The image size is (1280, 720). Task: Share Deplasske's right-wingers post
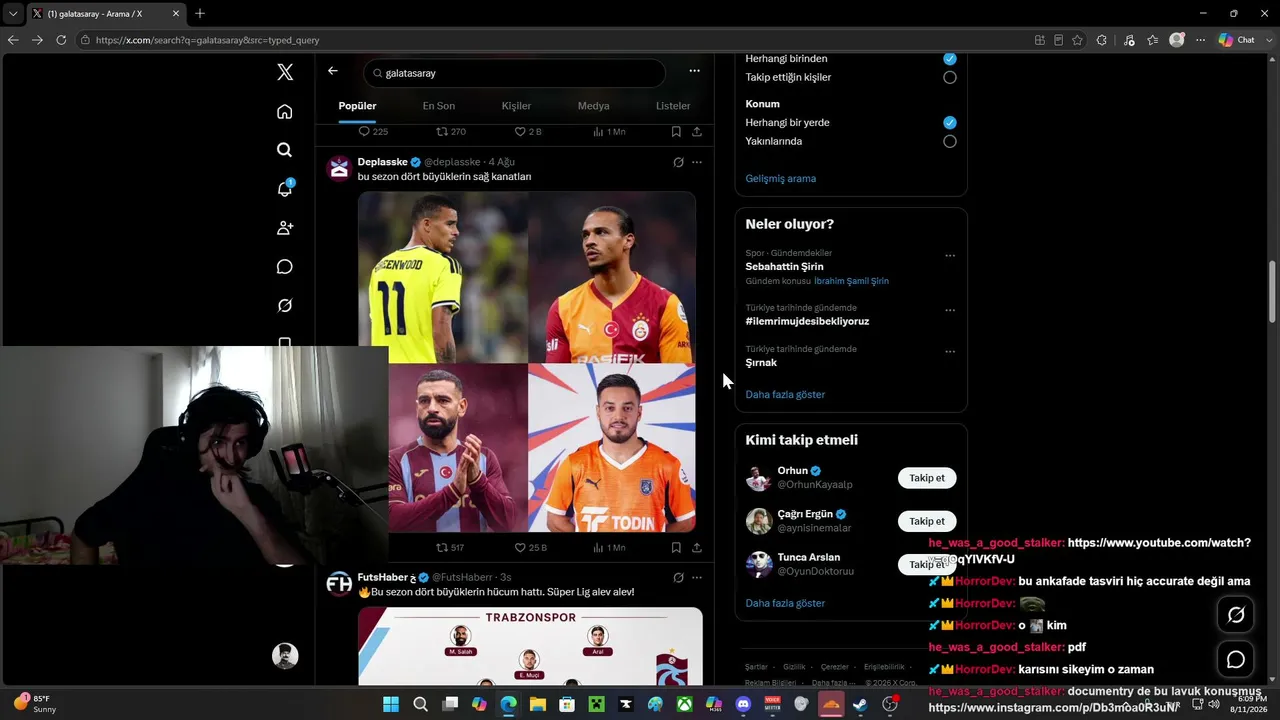click(697, 548)
